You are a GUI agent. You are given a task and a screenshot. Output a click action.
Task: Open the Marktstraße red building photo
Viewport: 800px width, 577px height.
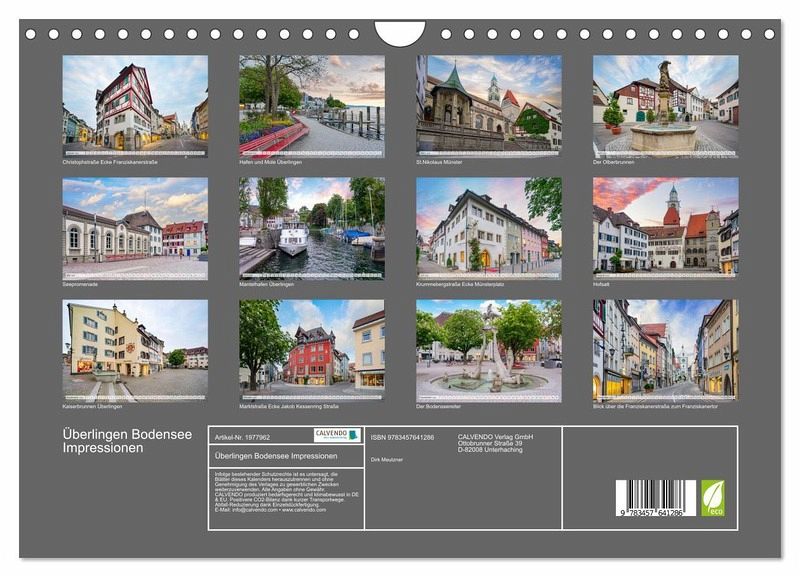(x=312, y=351)
